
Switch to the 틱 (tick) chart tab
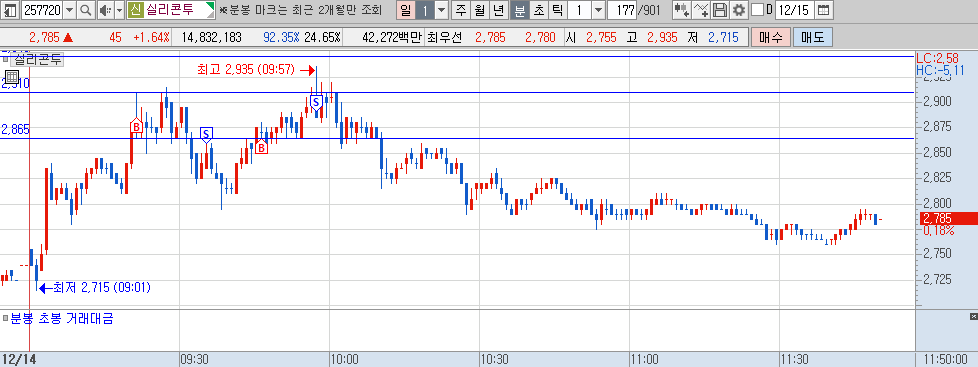pos(558,9)
